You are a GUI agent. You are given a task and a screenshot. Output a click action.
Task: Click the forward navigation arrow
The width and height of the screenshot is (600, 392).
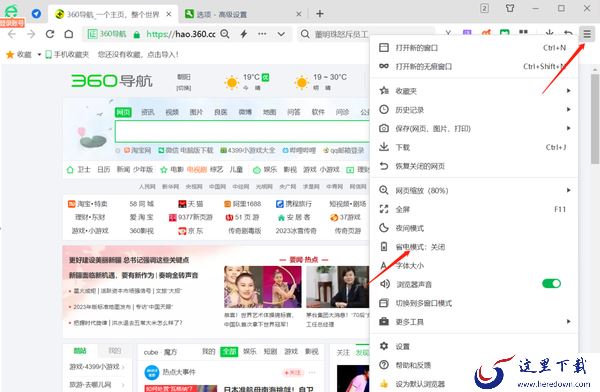coord(31,34)
